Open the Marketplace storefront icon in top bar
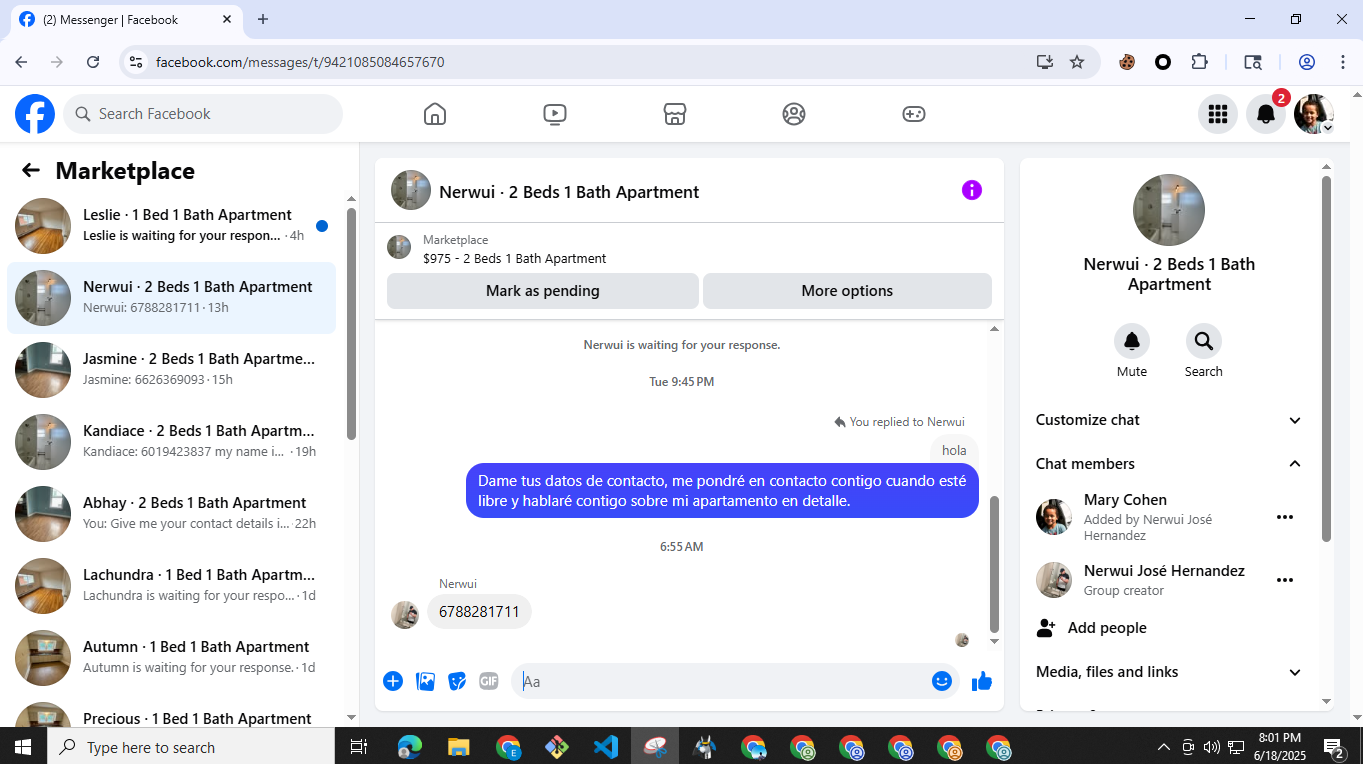 (675, 114)
